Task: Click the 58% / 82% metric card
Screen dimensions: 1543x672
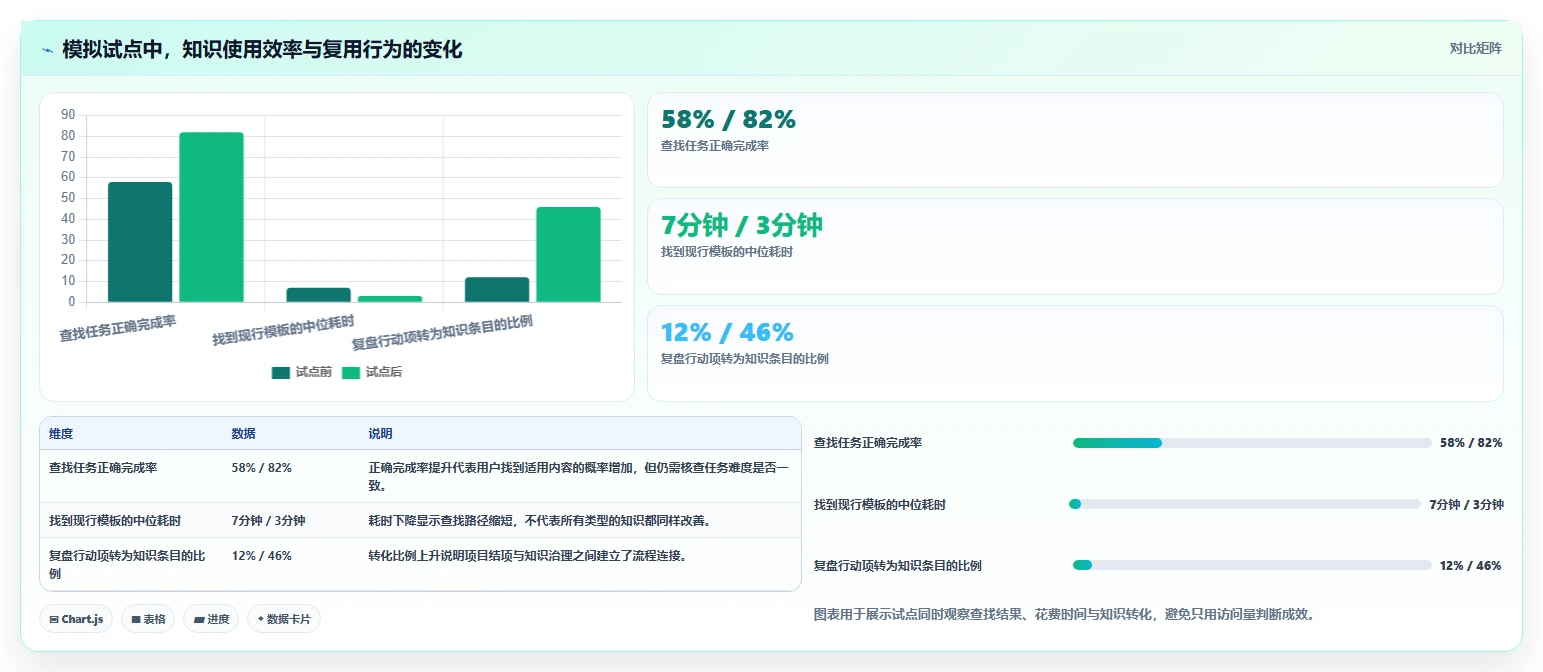Action: tap(1075, 140)
